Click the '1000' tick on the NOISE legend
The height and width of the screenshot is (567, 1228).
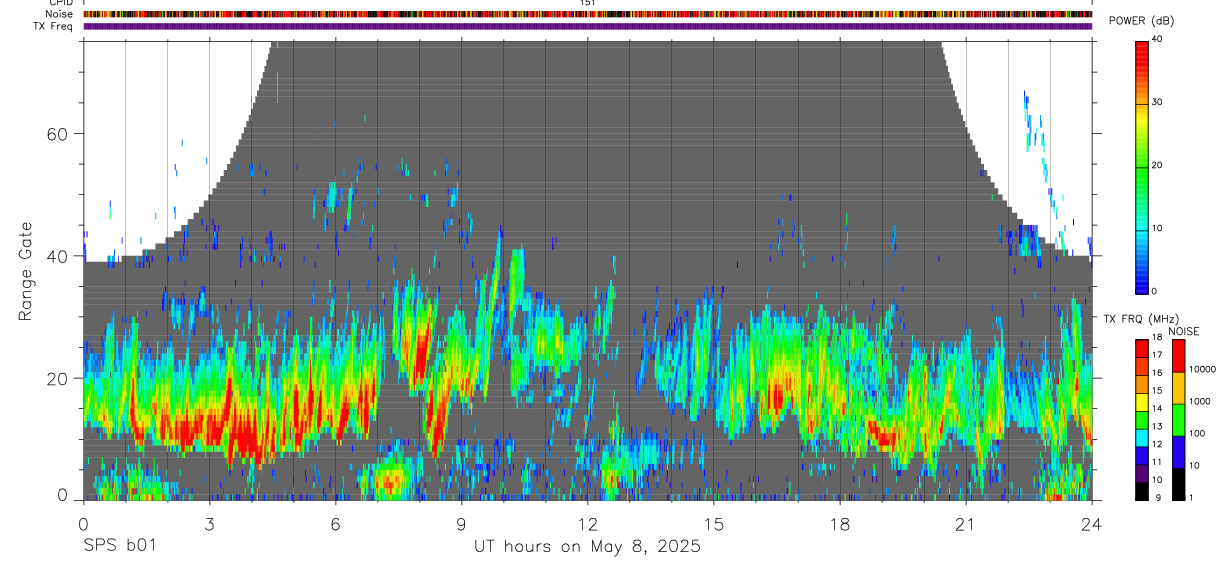pyautogui.click(x=1200, y=401)
